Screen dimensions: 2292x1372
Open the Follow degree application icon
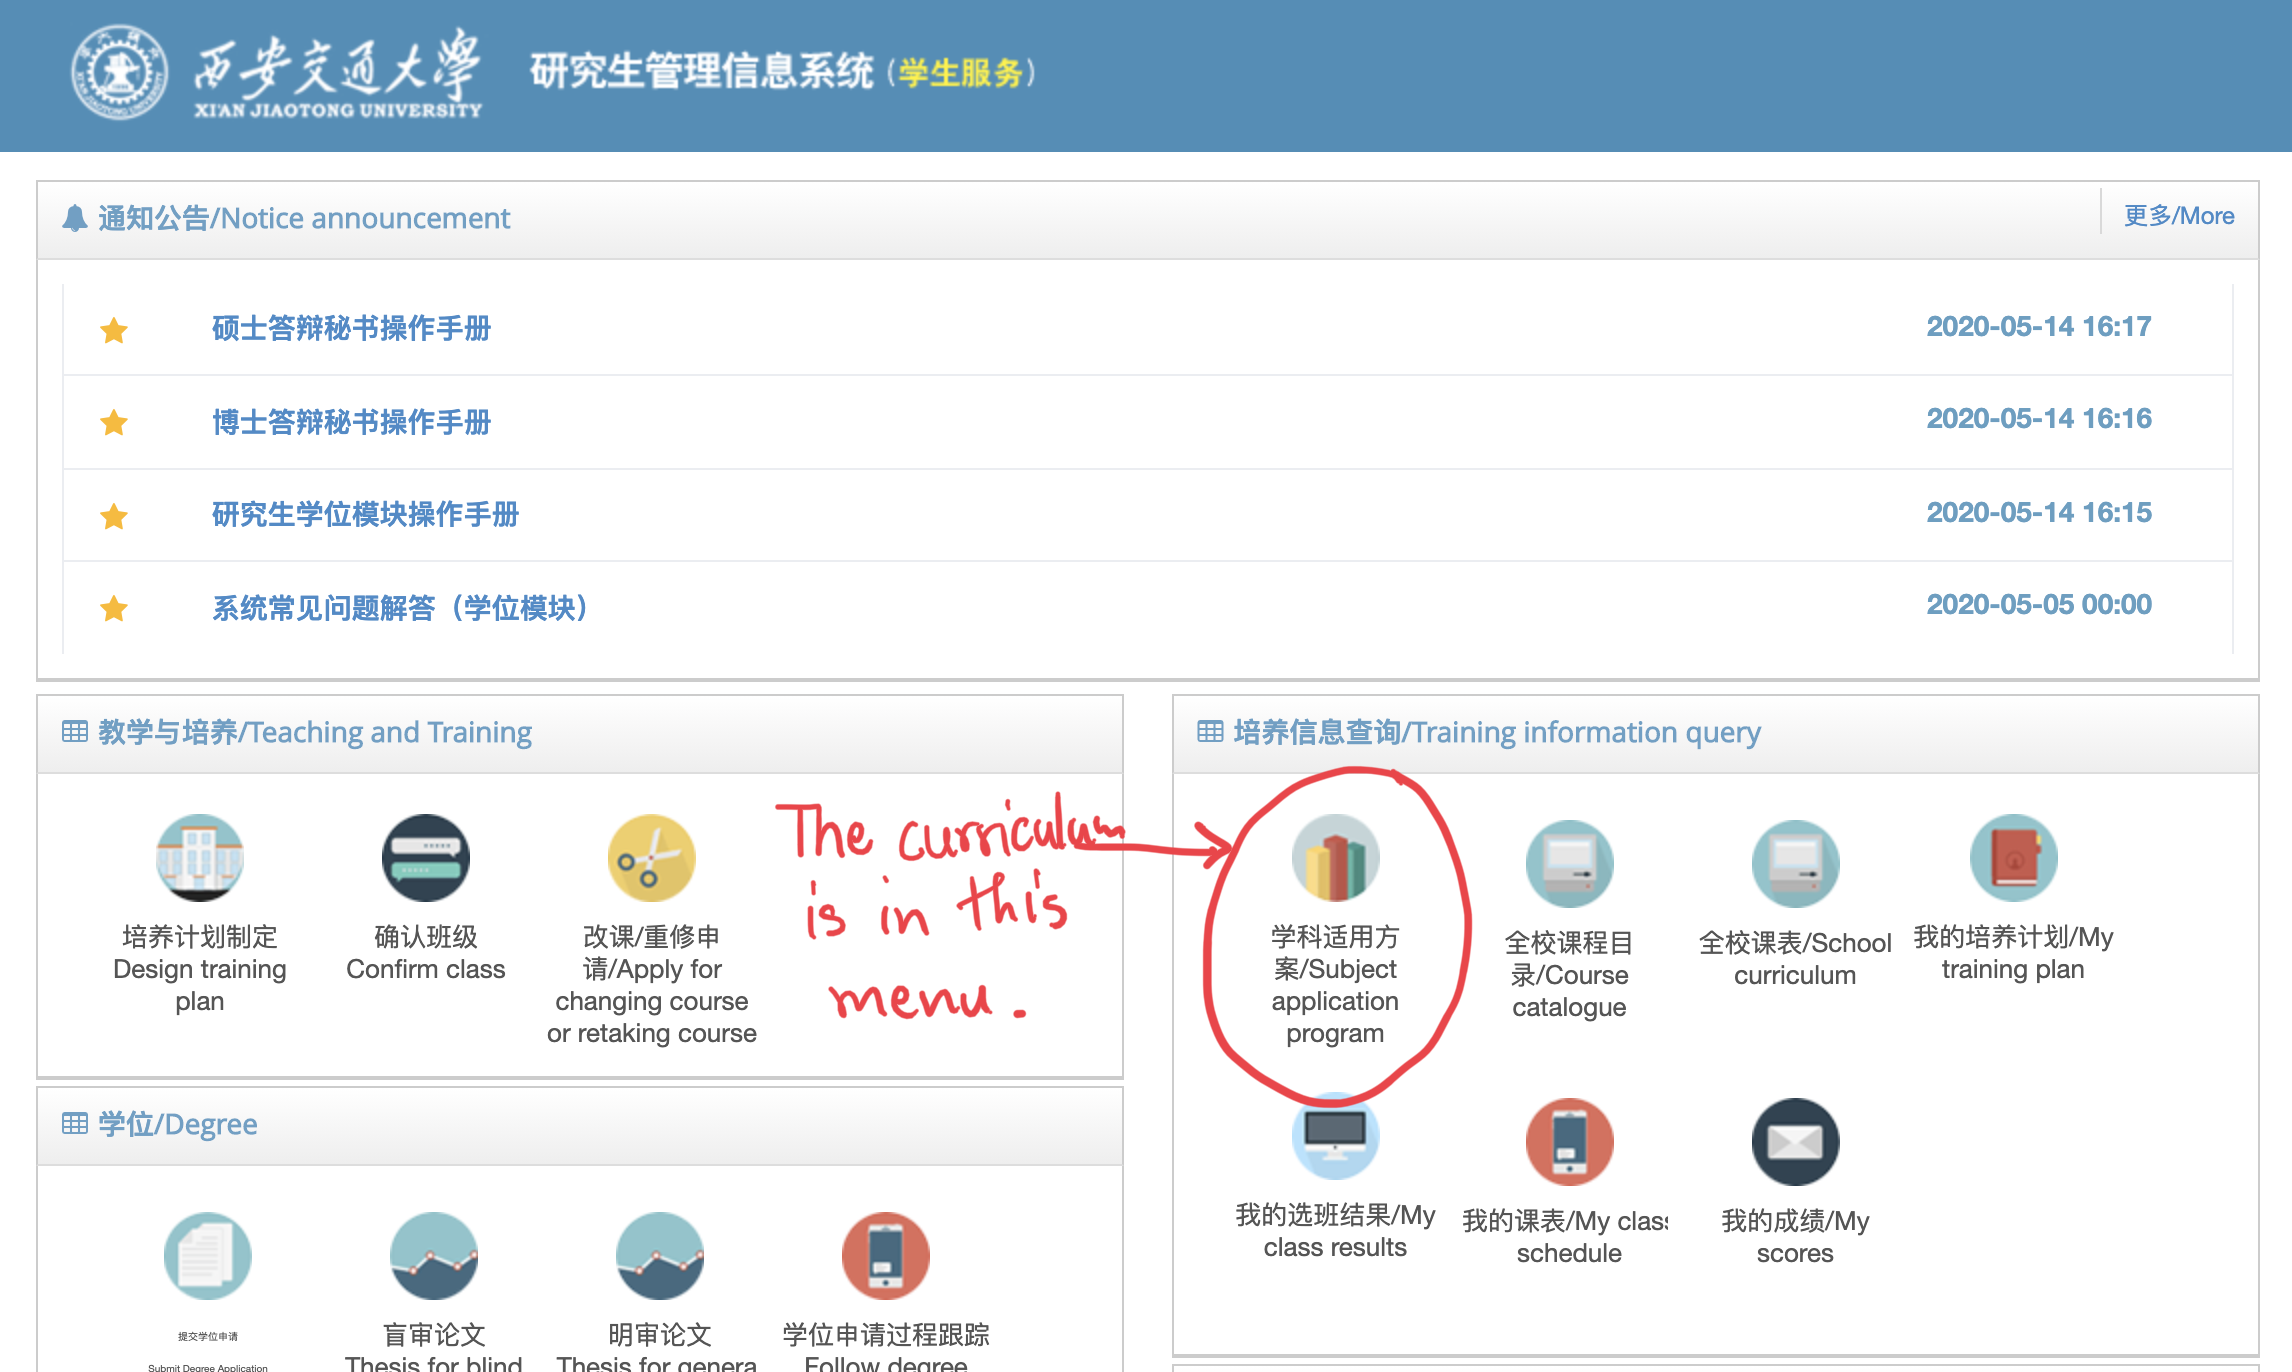pos(886,1256)
